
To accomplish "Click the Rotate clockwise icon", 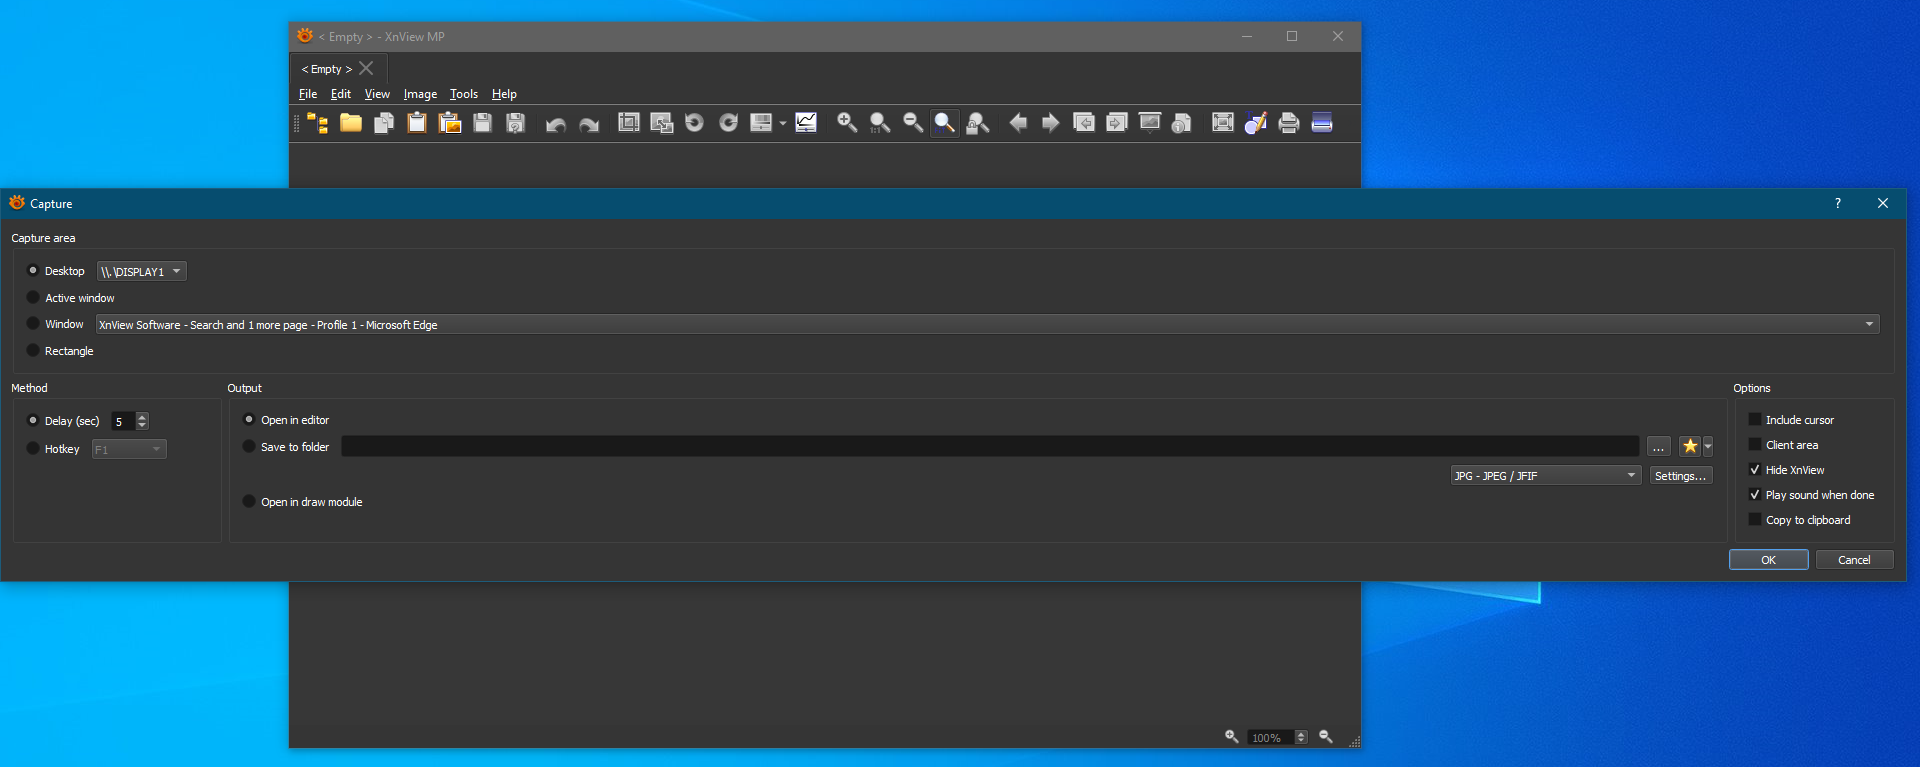I will (x=728, y=123).
